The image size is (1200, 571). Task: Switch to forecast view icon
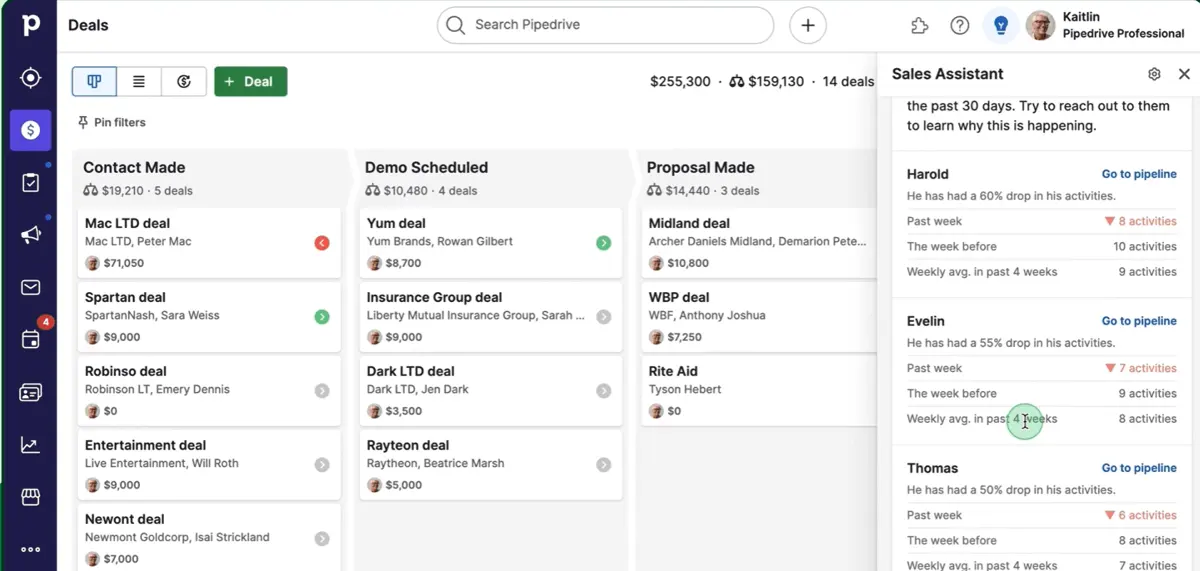[x=184, y=81]
